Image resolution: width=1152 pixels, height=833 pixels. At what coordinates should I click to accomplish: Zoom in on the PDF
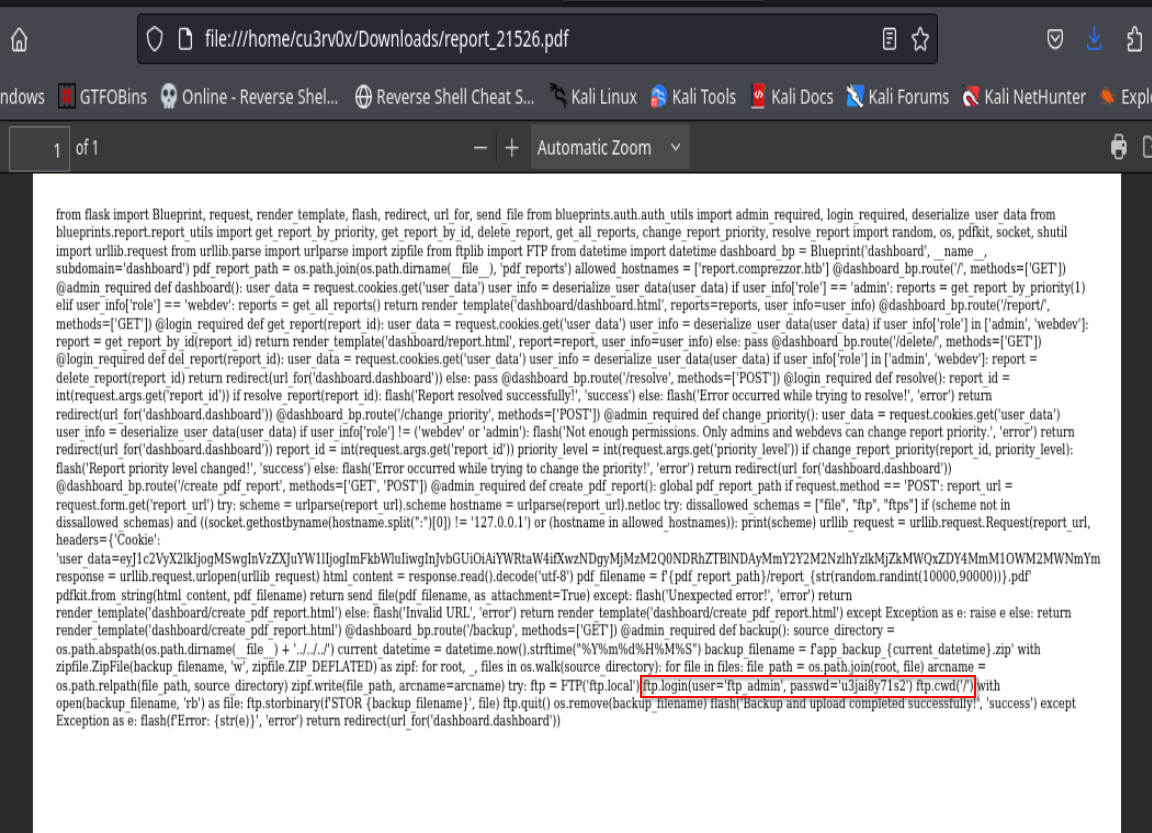[x=512, y=146]
